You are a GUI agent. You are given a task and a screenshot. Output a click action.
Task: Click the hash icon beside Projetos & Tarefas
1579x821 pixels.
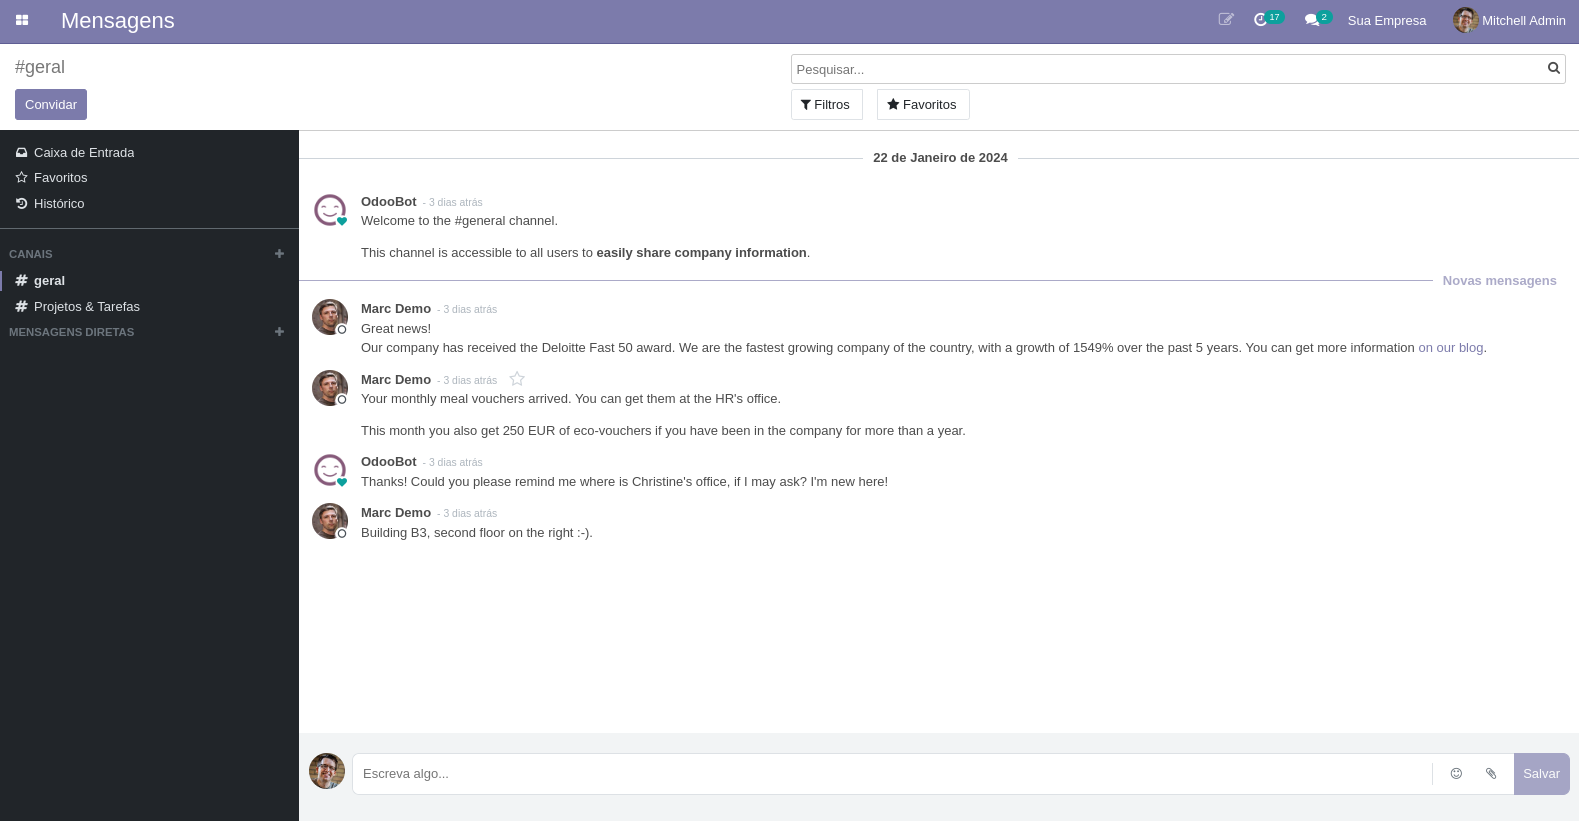(x=21, y=307)
